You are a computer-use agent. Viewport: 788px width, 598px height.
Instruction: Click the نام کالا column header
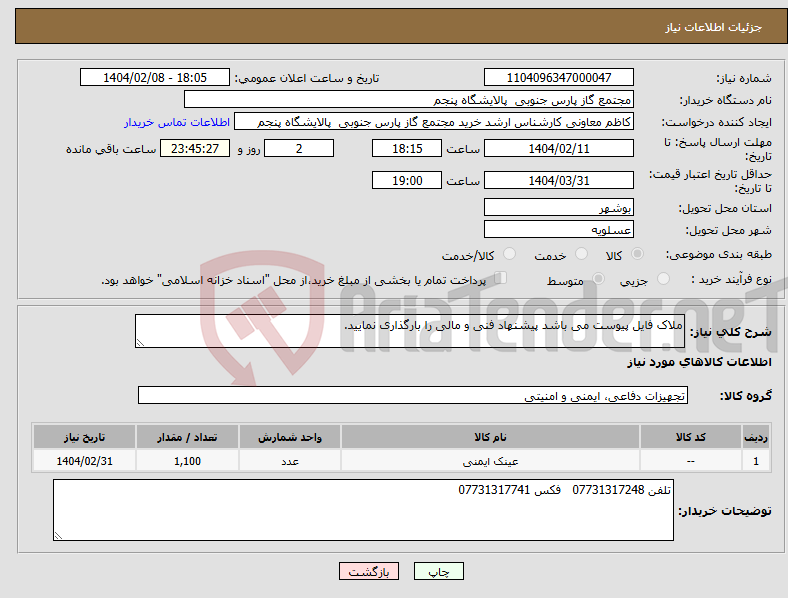(x=490, y=437)
